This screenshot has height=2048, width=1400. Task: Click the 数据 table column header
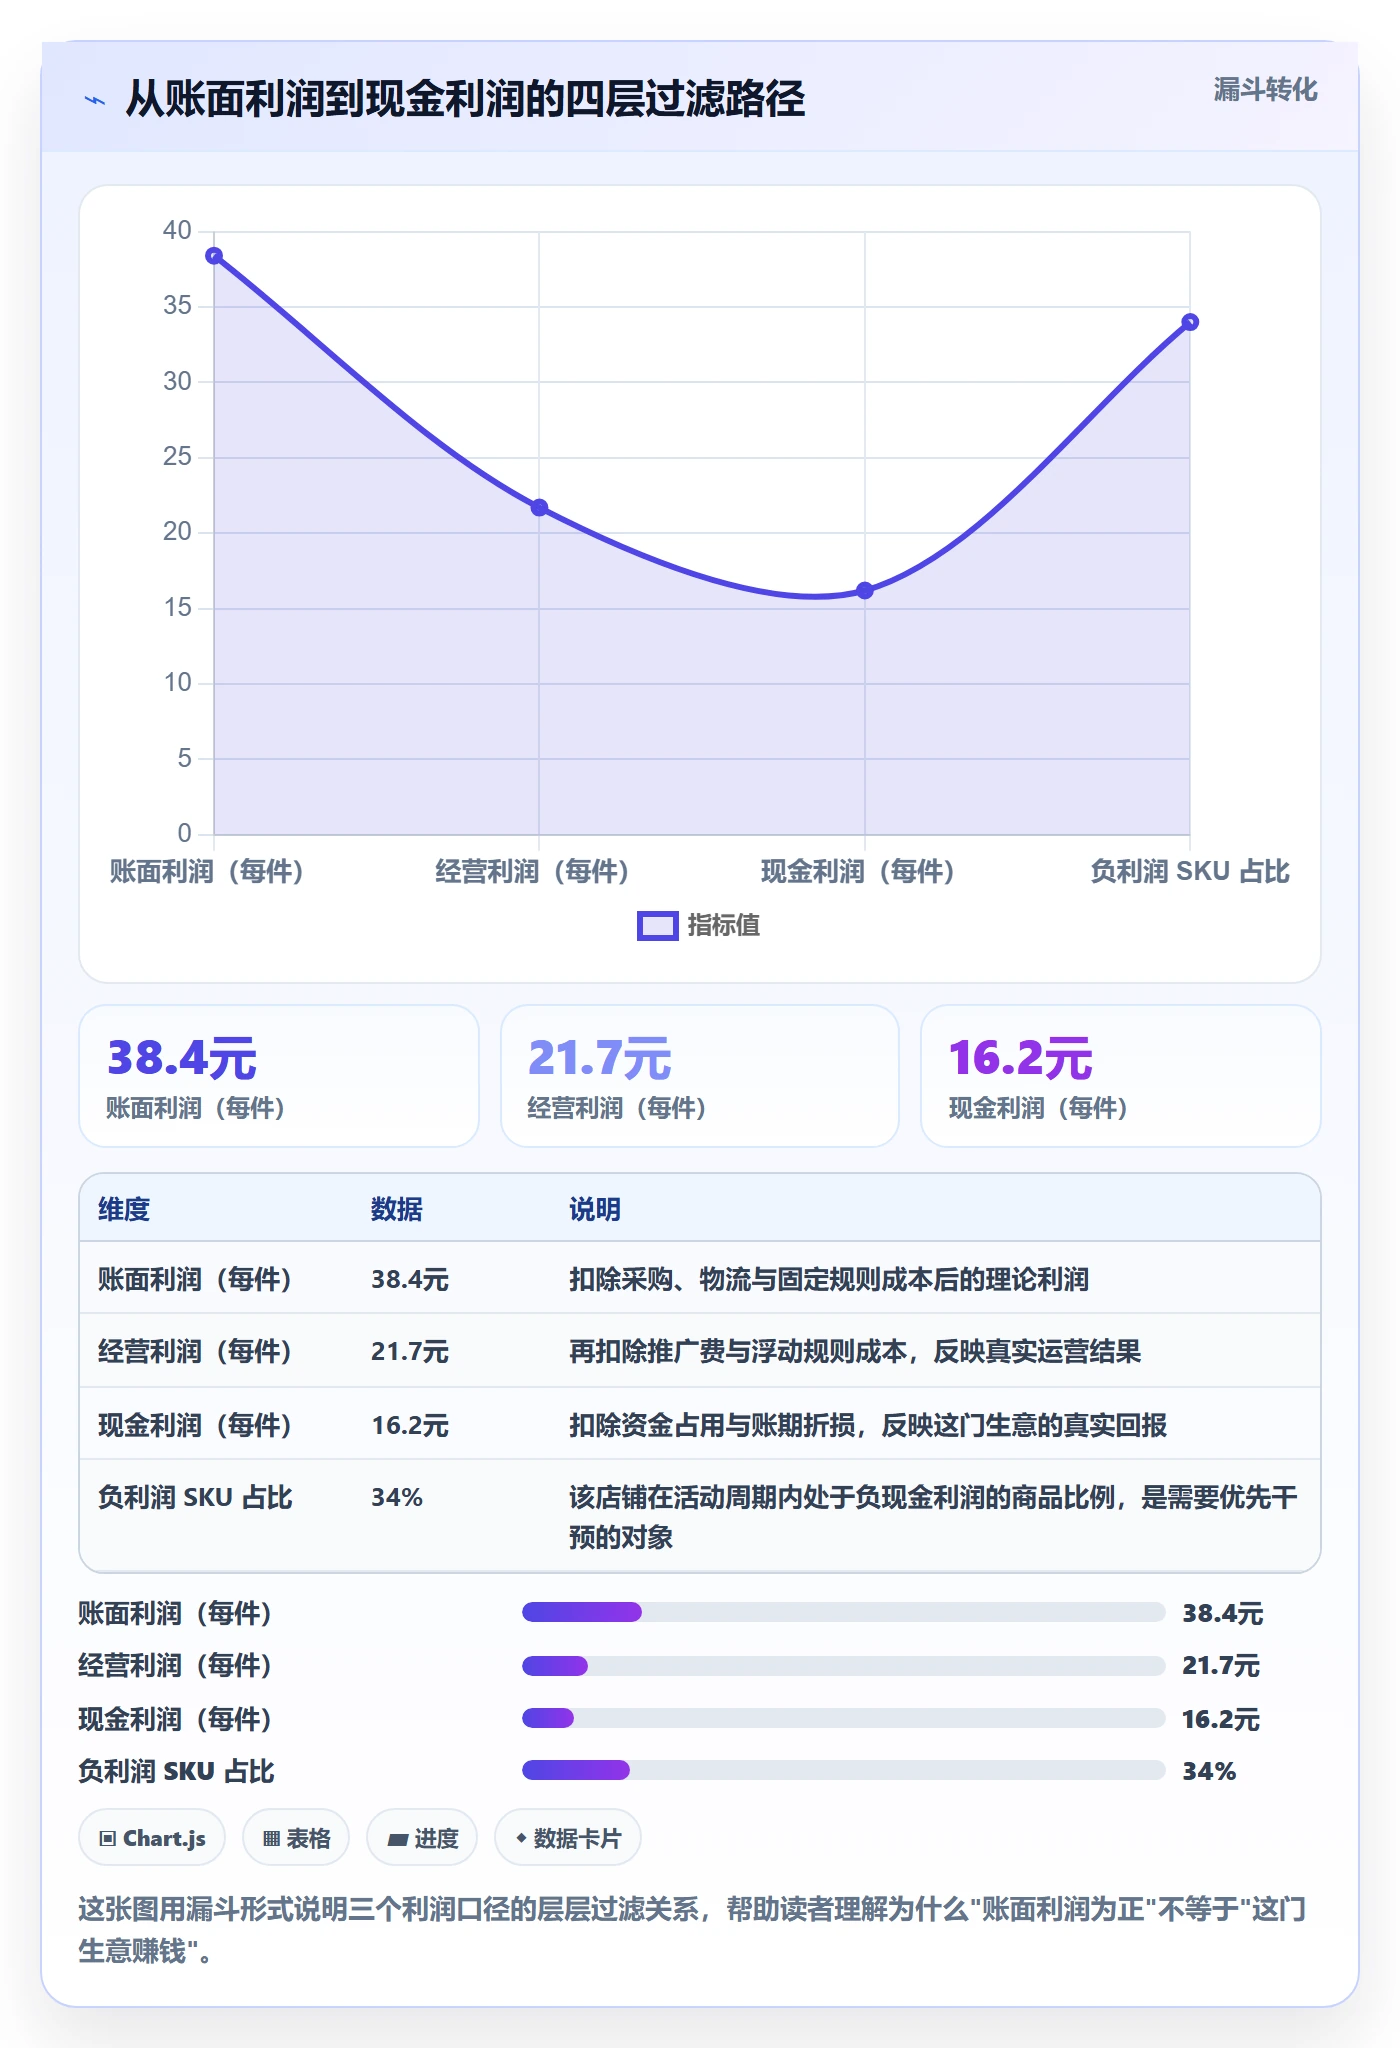[397, 1209]
